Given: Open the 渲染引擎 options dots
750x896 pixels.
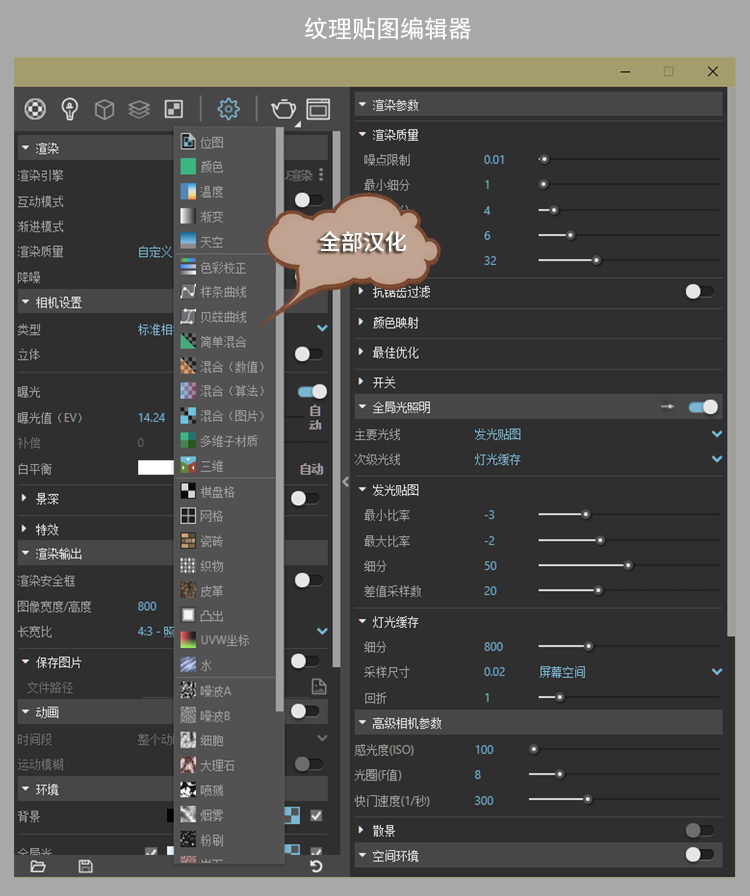Looking at the screenshot, I should (x=321, y=174).
